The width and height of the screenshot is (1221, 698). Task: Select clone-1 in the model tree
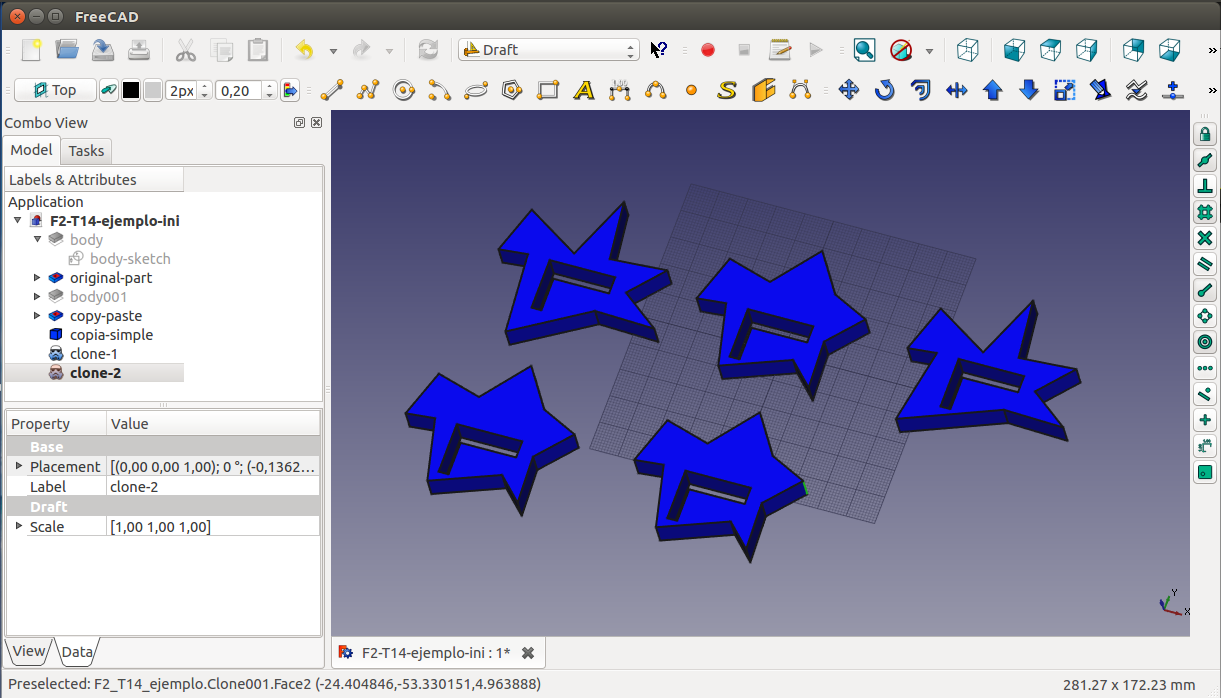coord(93,354)
